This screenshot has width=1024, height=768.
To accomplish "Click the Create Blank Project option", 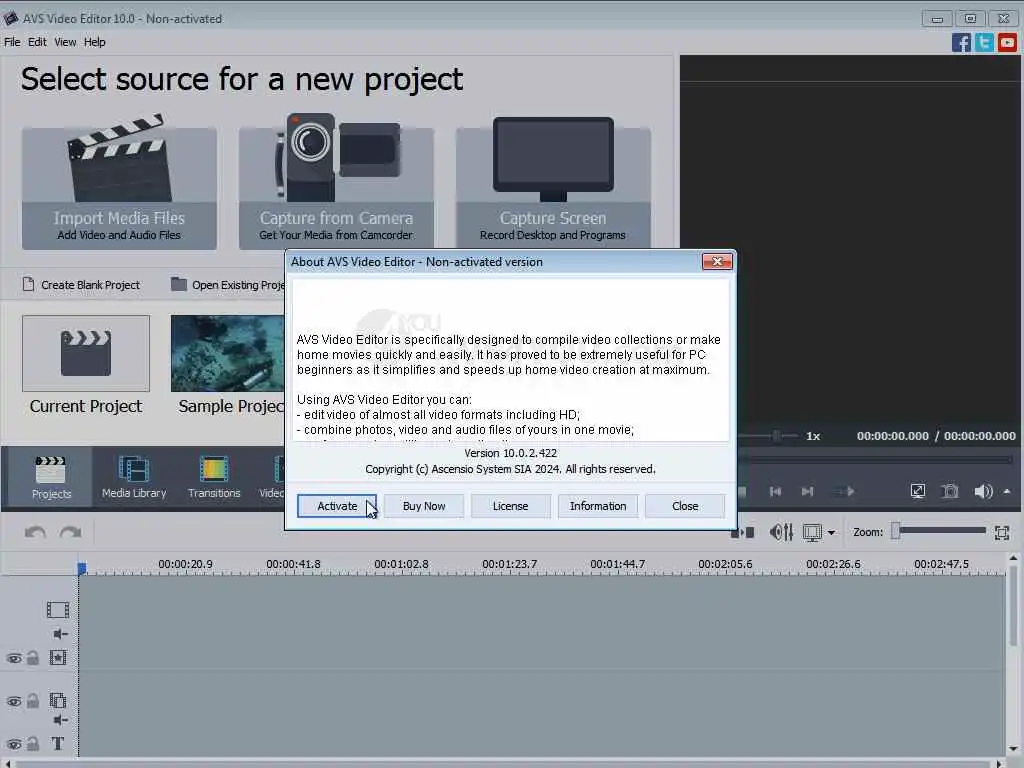I will coord(82,285).
